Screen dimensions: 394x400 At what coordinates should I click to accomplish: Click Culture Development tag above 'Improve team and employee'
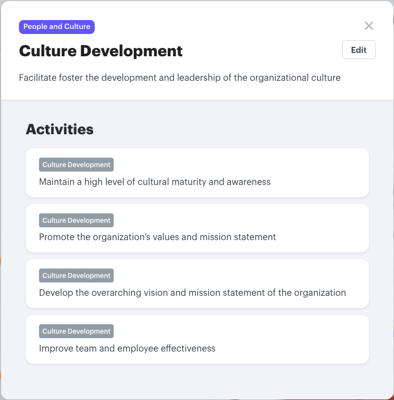76,331
